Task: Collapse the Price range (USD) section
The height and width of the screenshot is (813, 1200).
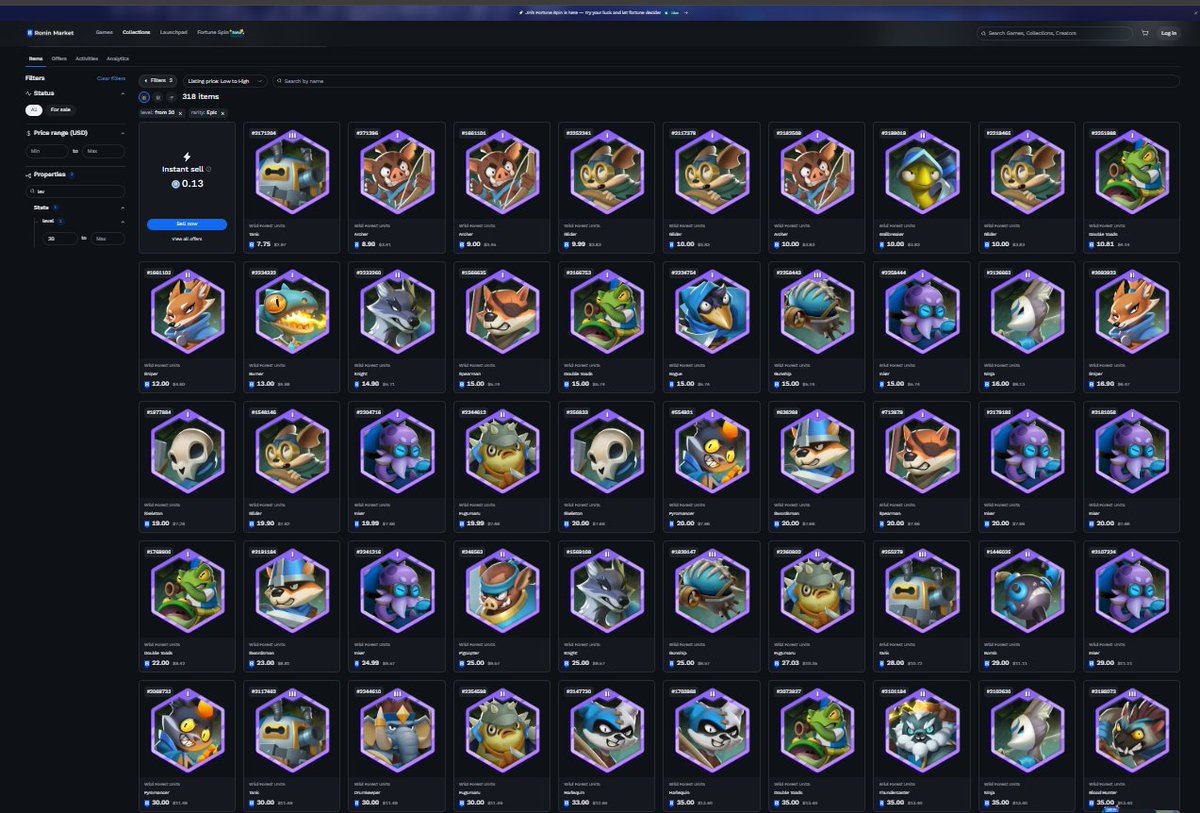Action: 123,132
